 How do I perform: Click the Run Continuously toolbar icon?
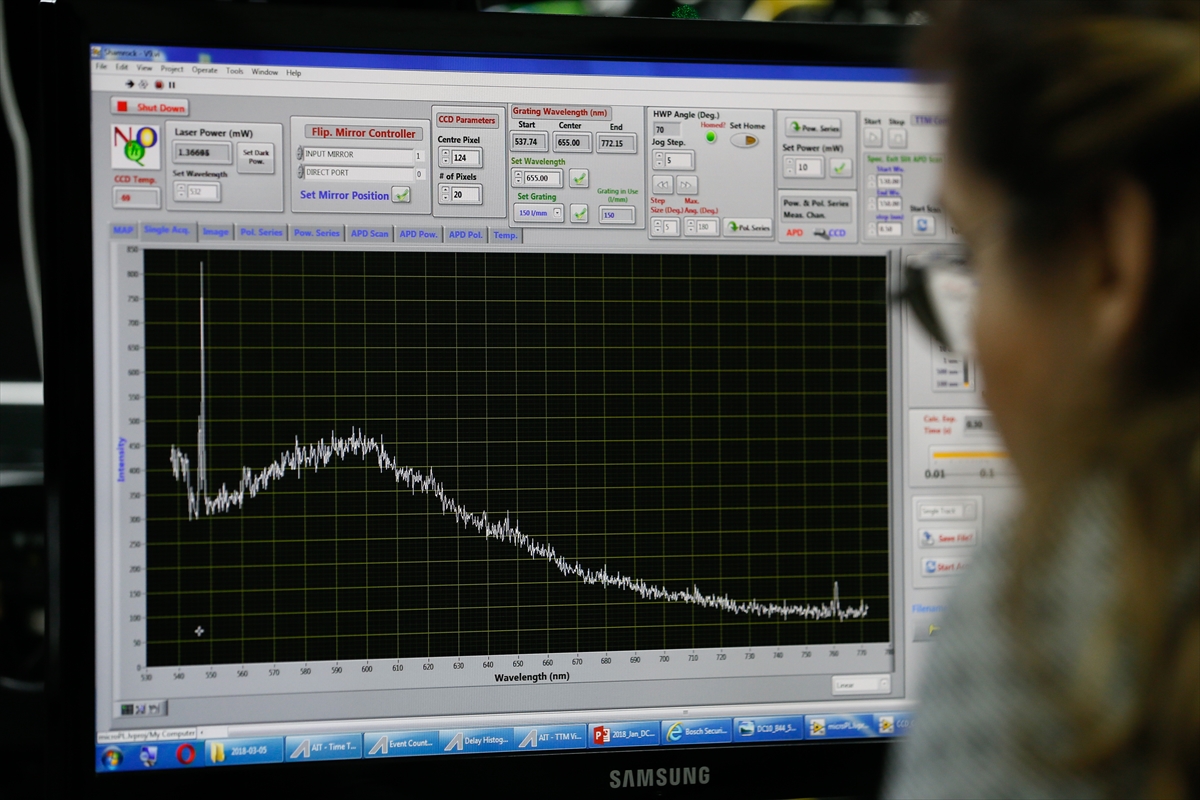pyautogui.click(x=143, y=85)
